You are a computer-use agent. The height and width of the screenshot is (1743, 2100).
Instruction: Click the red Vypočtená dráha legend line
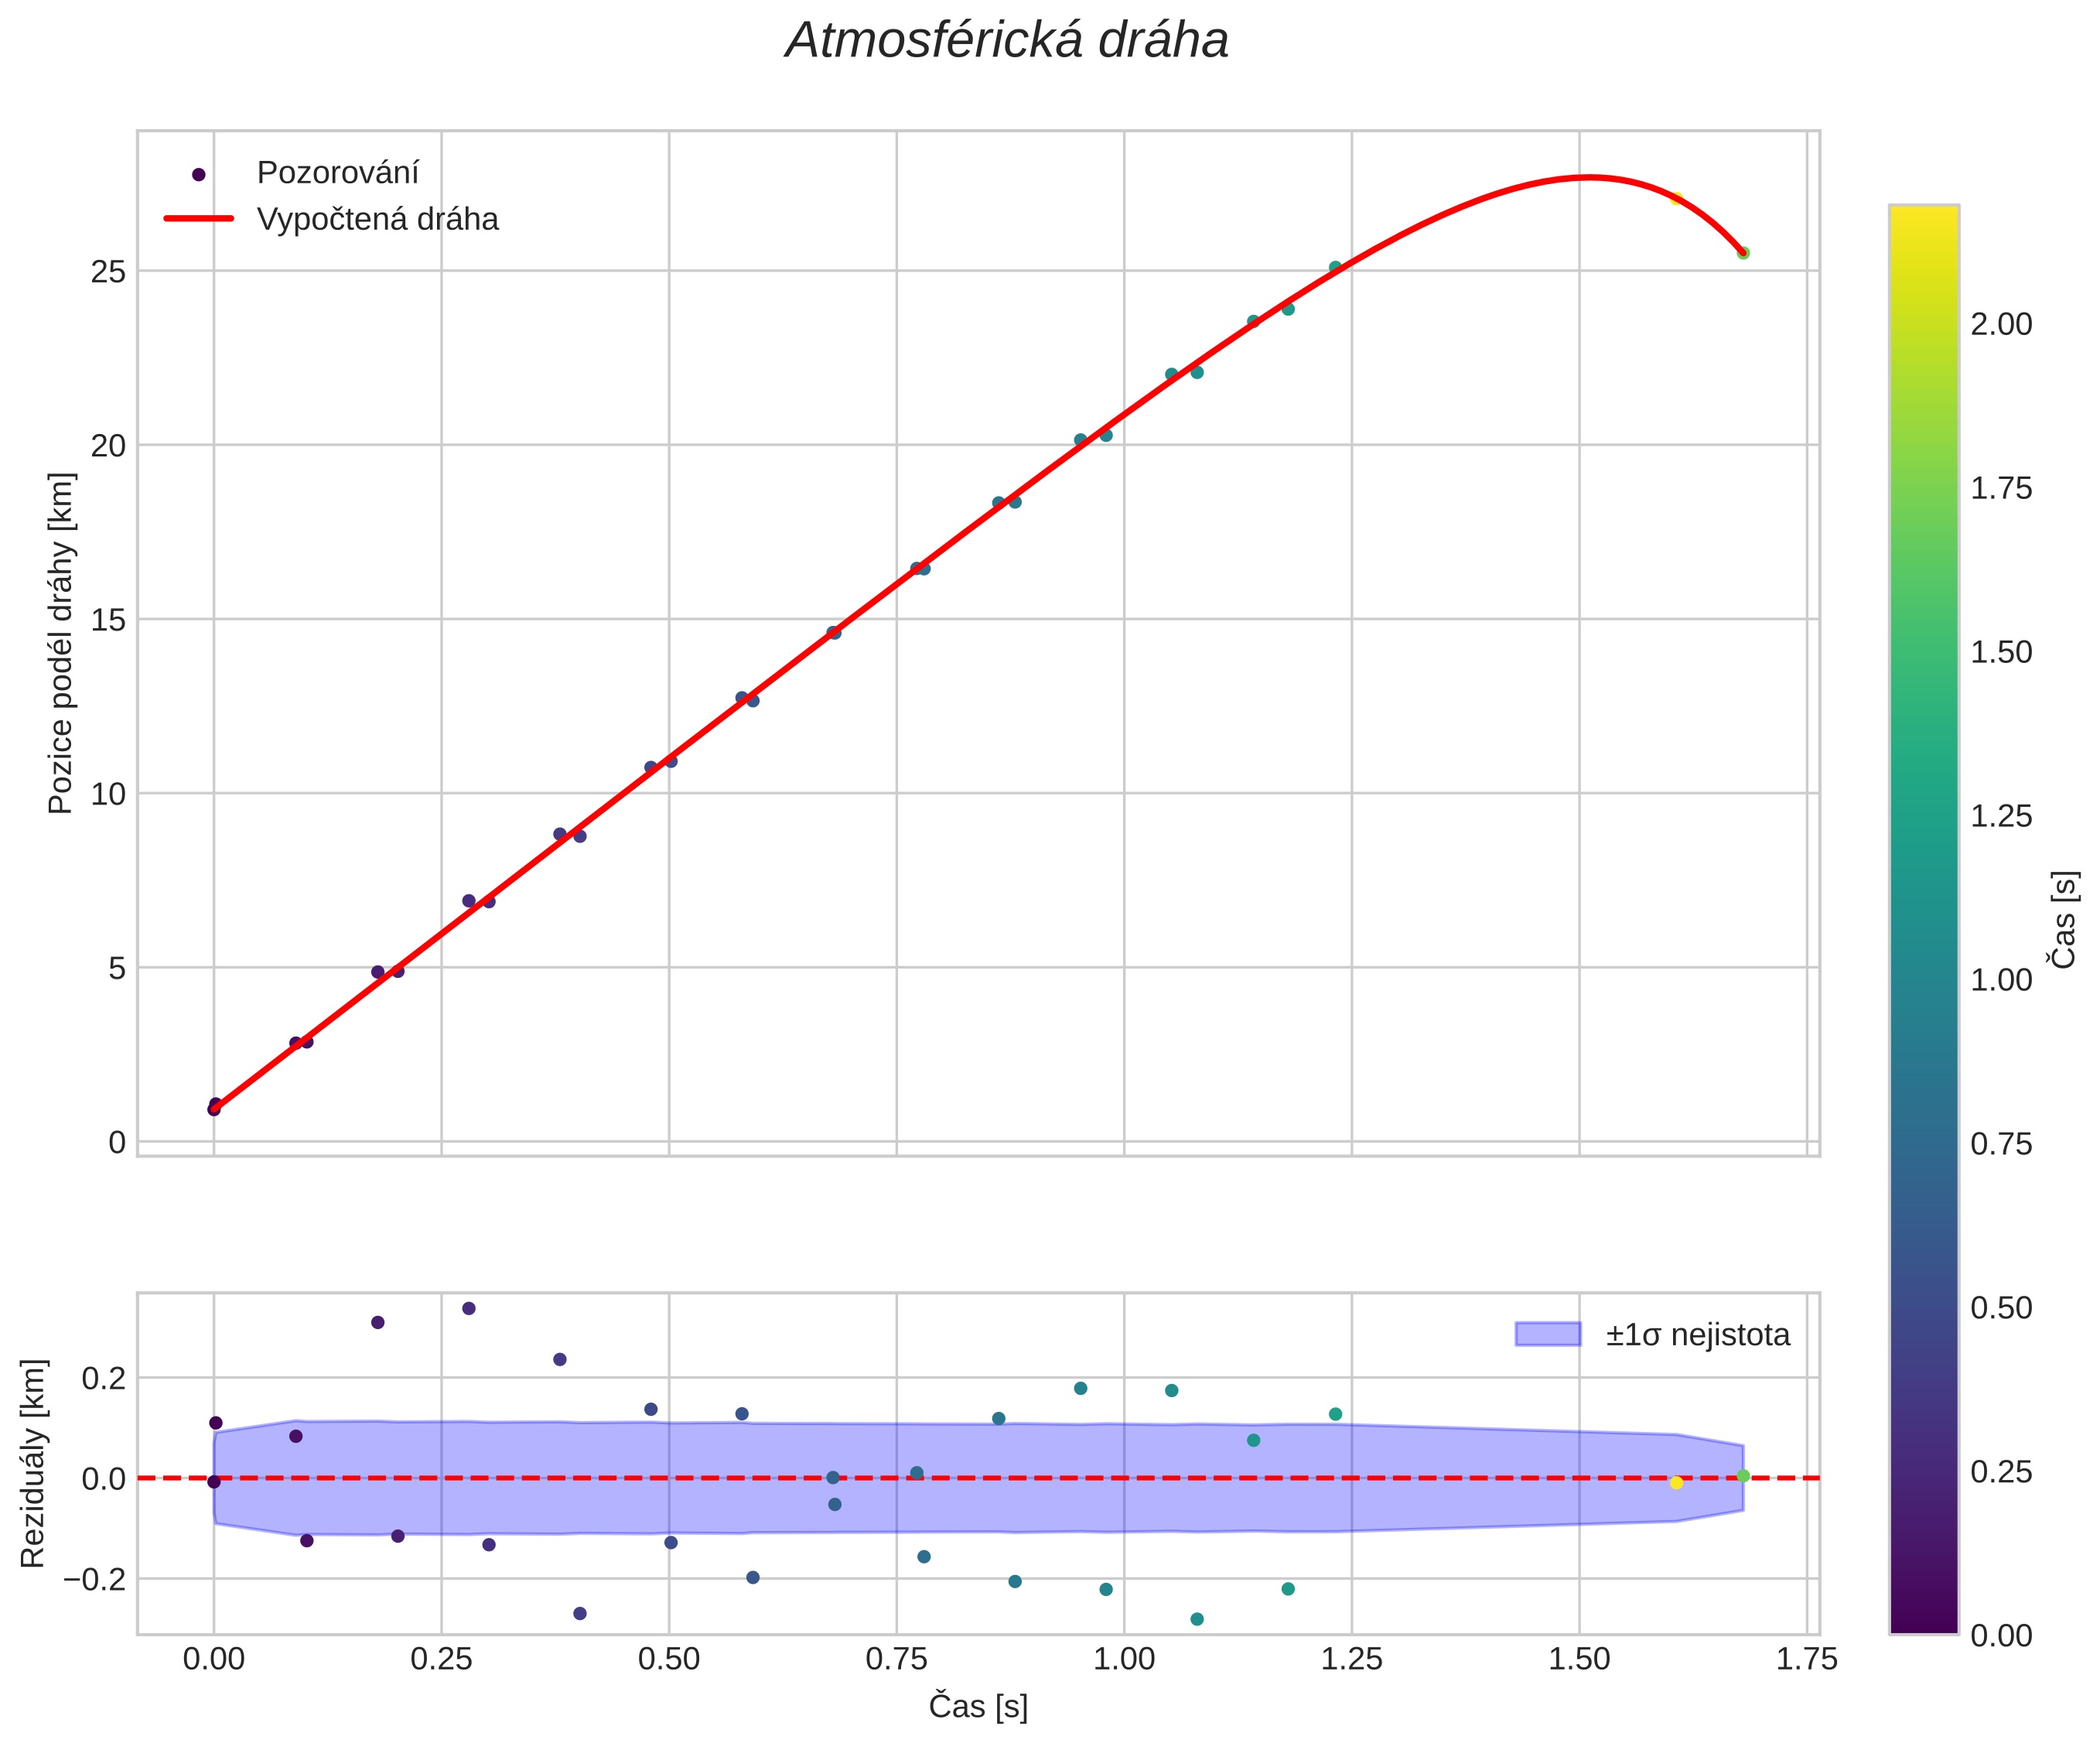click(198, 218)
